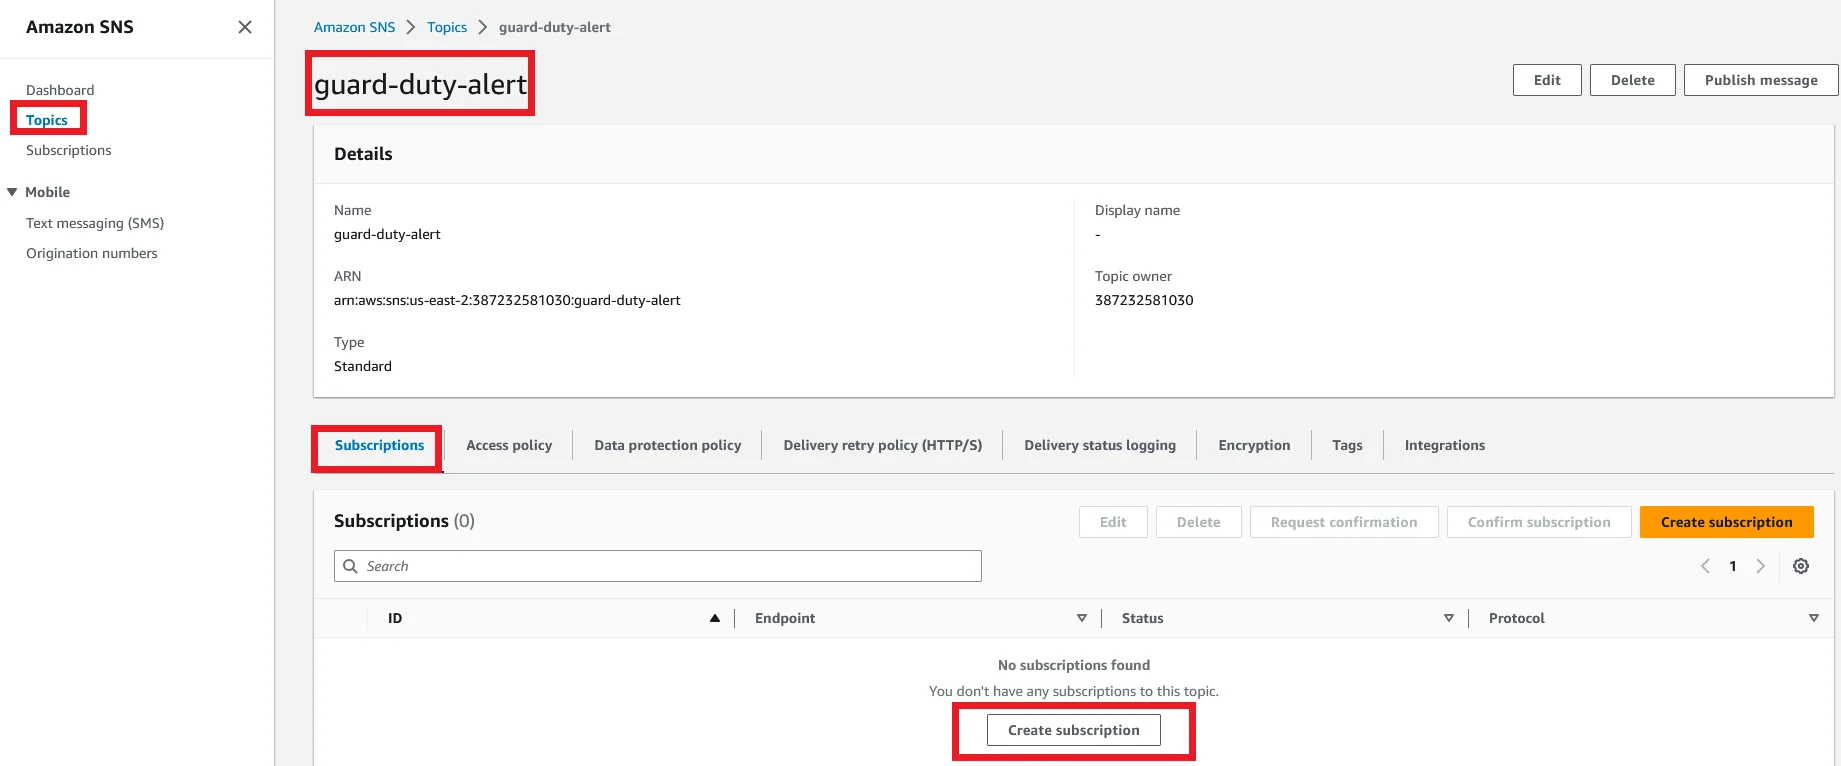Switch to the Access policy tab
Image resolution: width=1841 pixels, height=766 pixels.
pyautogui.click(x=508, y=445)
